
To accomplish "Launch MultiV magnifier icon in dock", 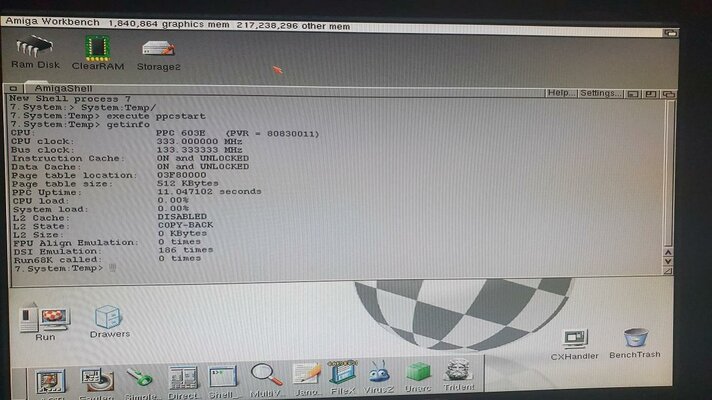I will click(x=266, y=378).
